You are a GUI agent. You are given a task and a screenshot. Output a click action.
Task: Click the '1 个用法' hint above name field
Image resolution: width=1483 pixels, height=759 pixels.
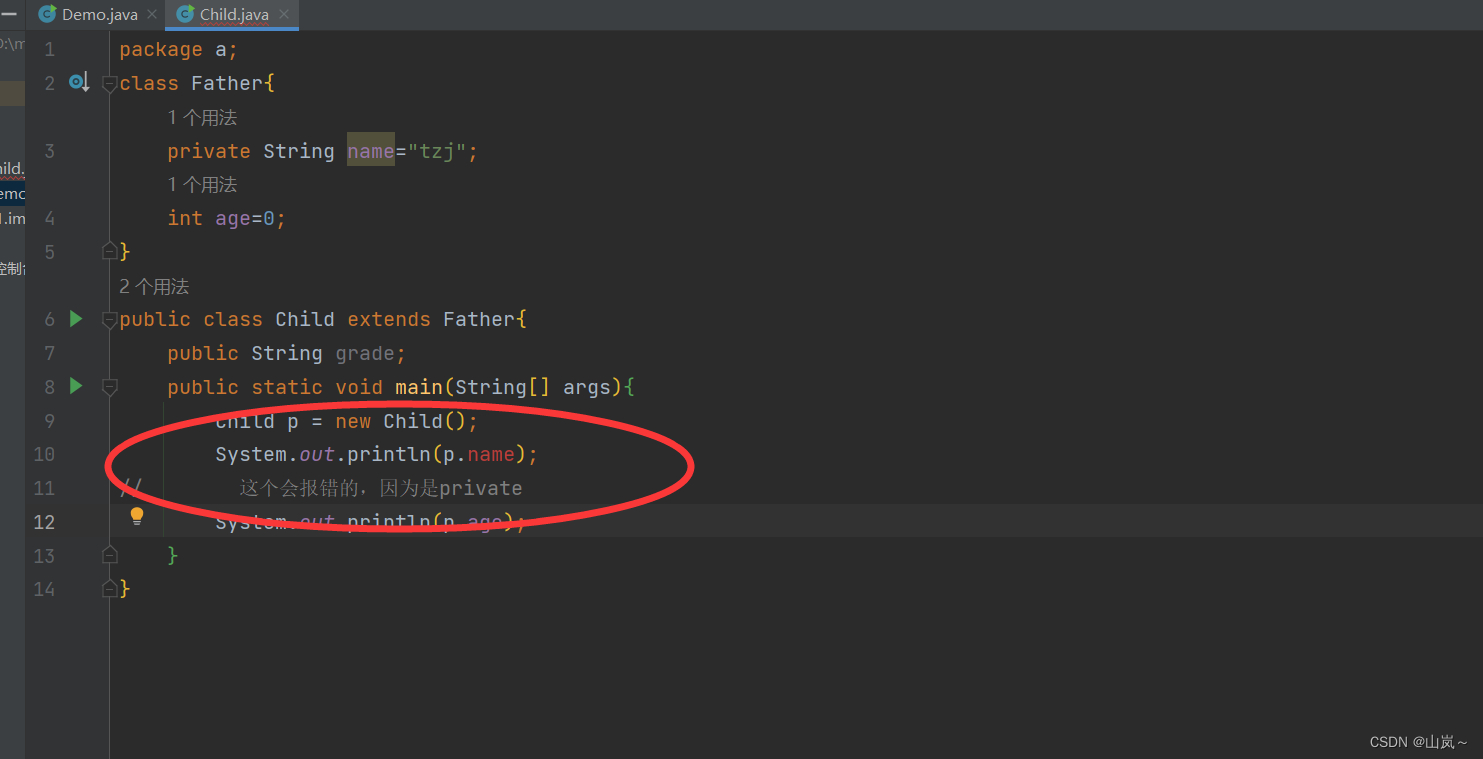click(202, 118)
